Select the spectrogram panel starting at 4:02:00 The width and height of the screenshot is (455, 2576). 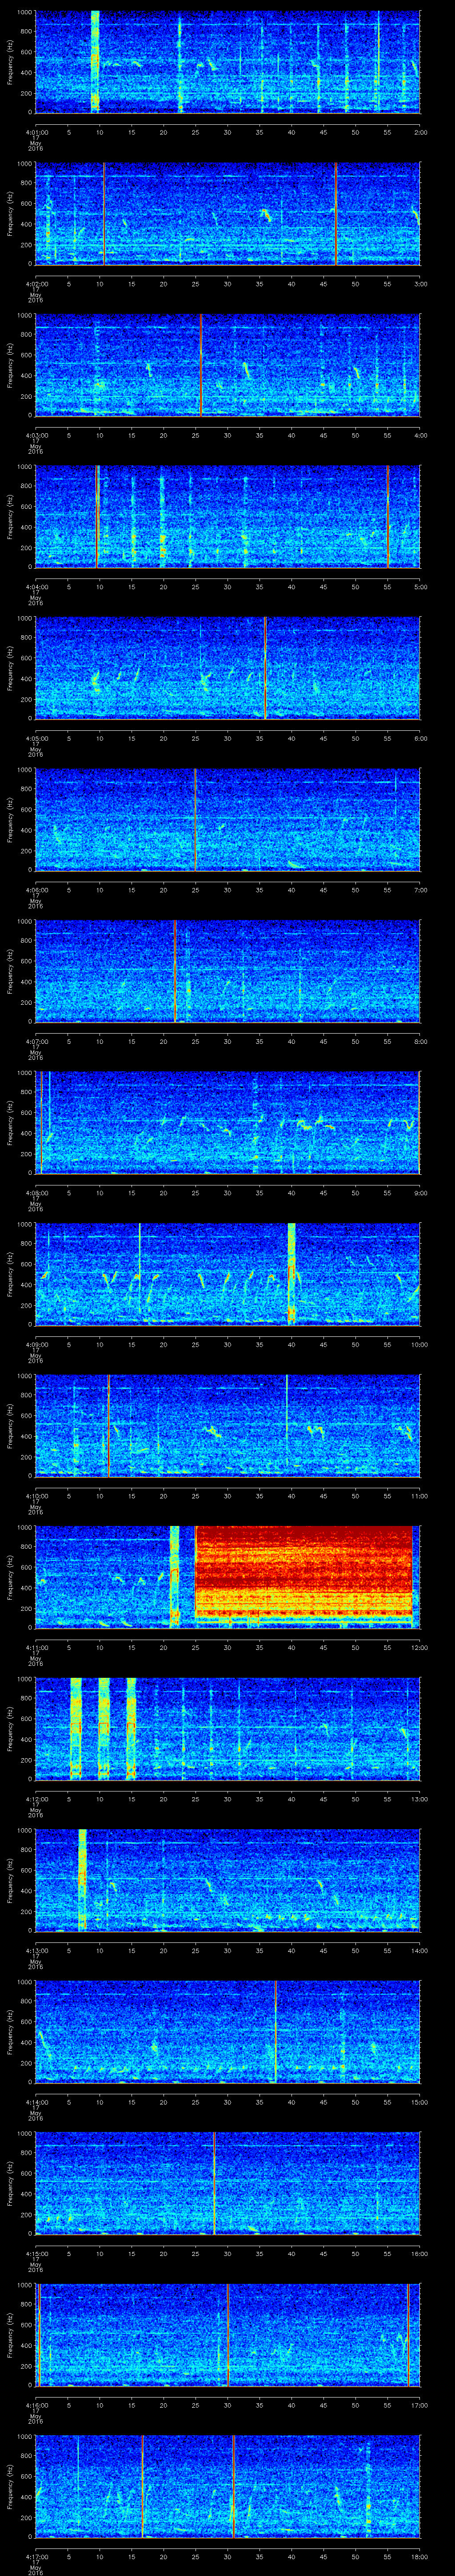point(228,213)
